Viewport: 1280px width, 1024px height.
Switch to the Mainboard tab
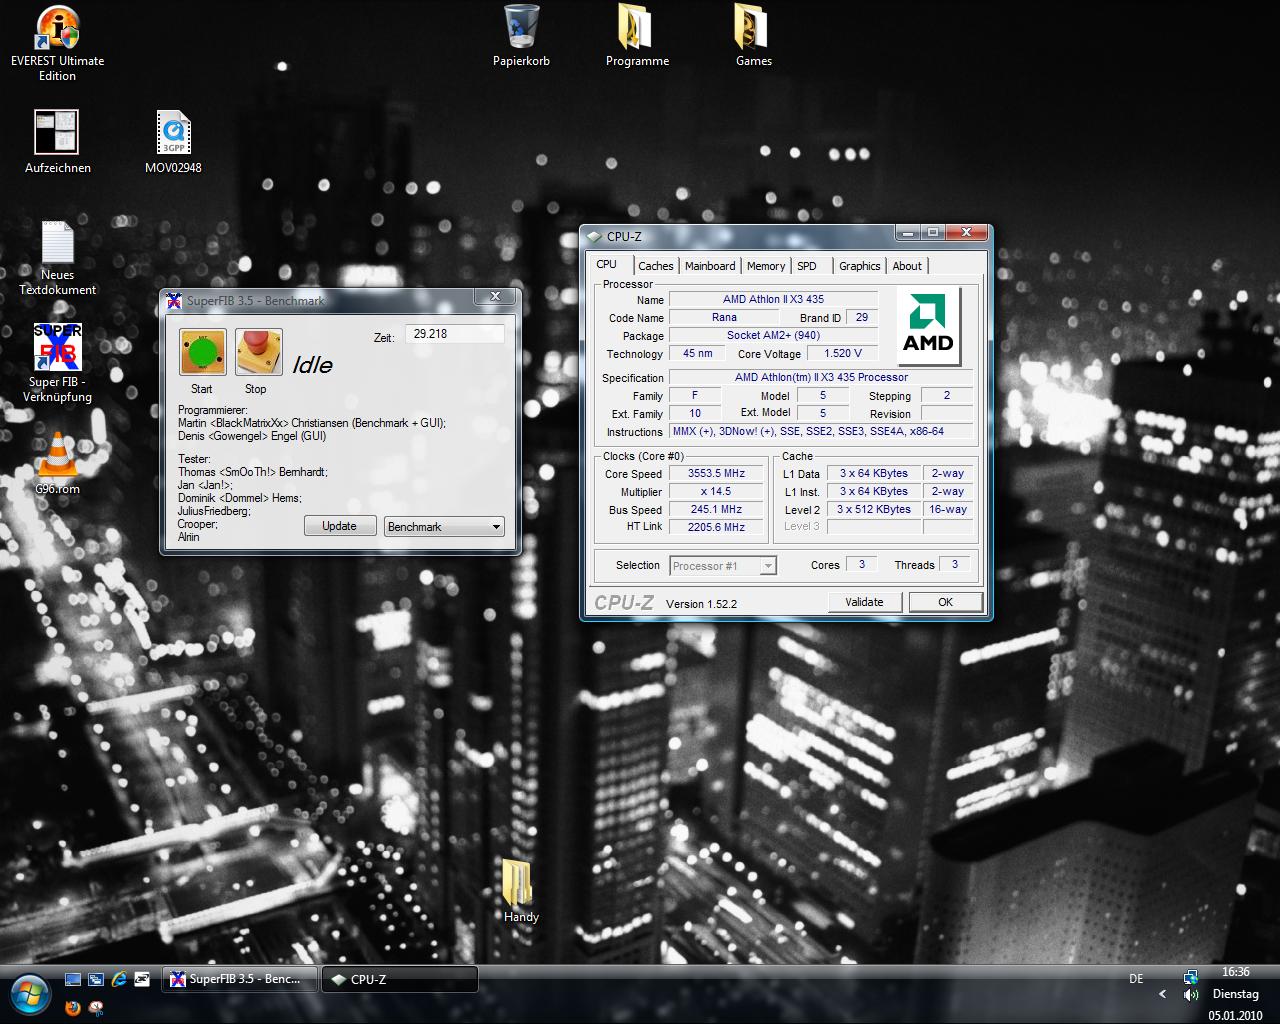710,266
